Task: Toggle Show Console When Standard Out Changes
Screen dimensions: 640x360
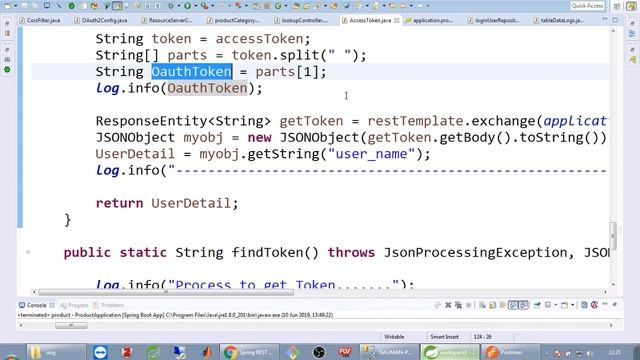Action: [x=513, y=305]
